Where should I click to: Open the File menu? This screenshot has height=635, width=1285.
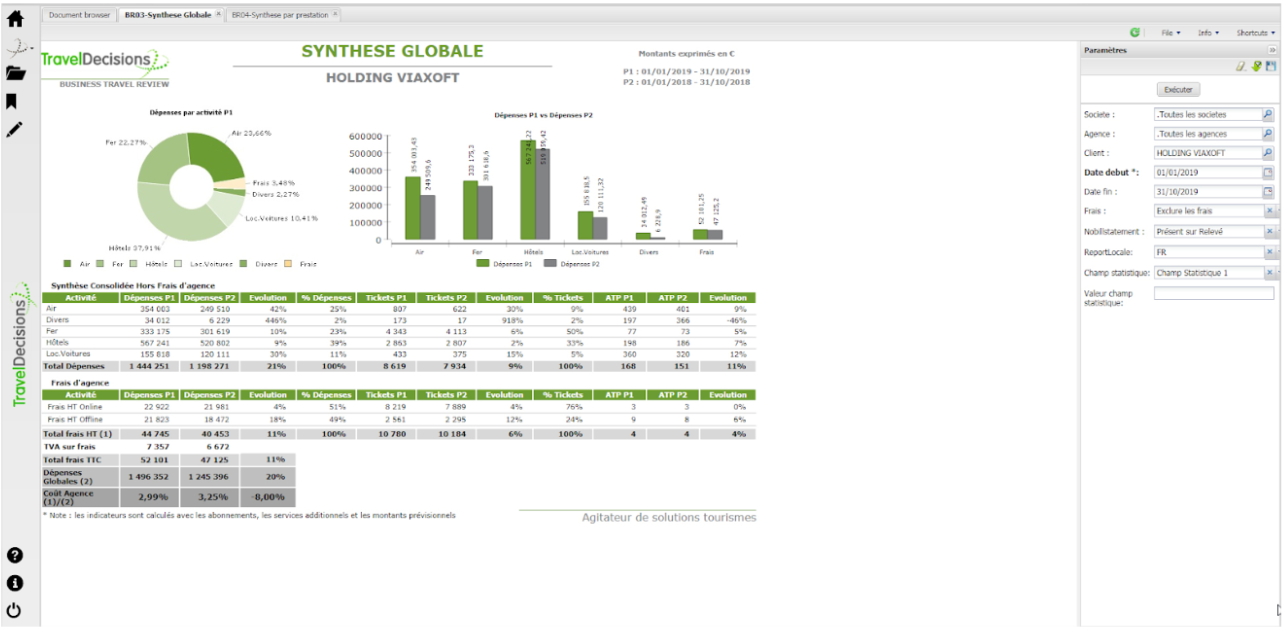(1171, 33)
